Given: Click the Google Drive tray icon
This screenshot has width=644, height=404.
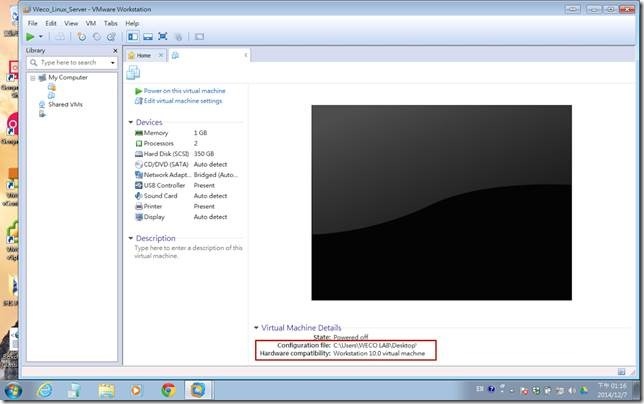Looking at the screenshot, I should coord(584,390).
